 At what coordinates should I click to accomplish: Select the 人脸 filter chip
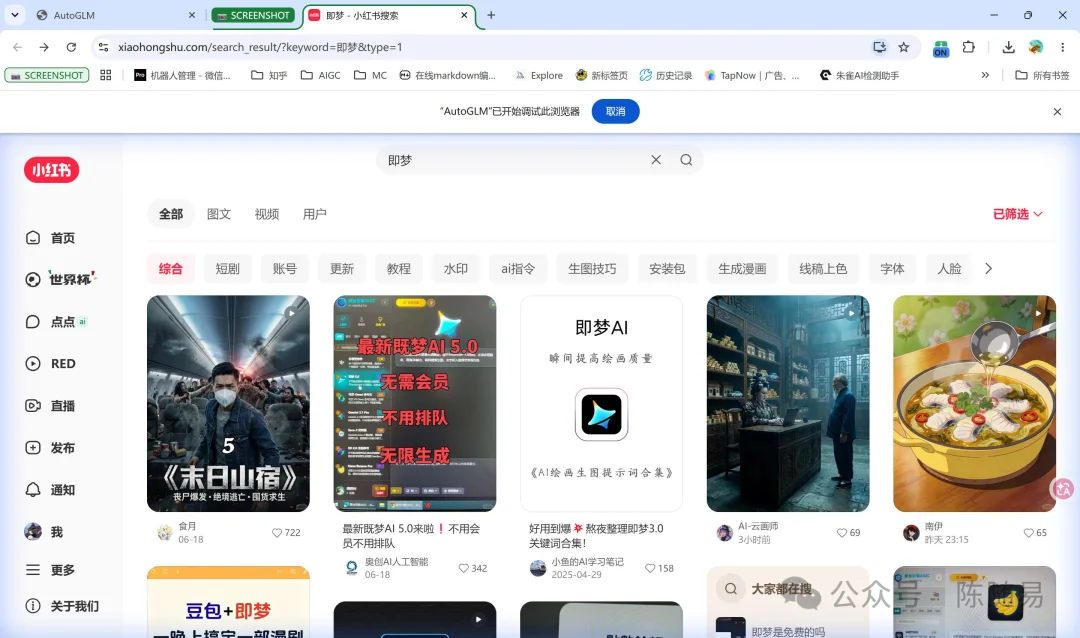[x=949, y=269]
